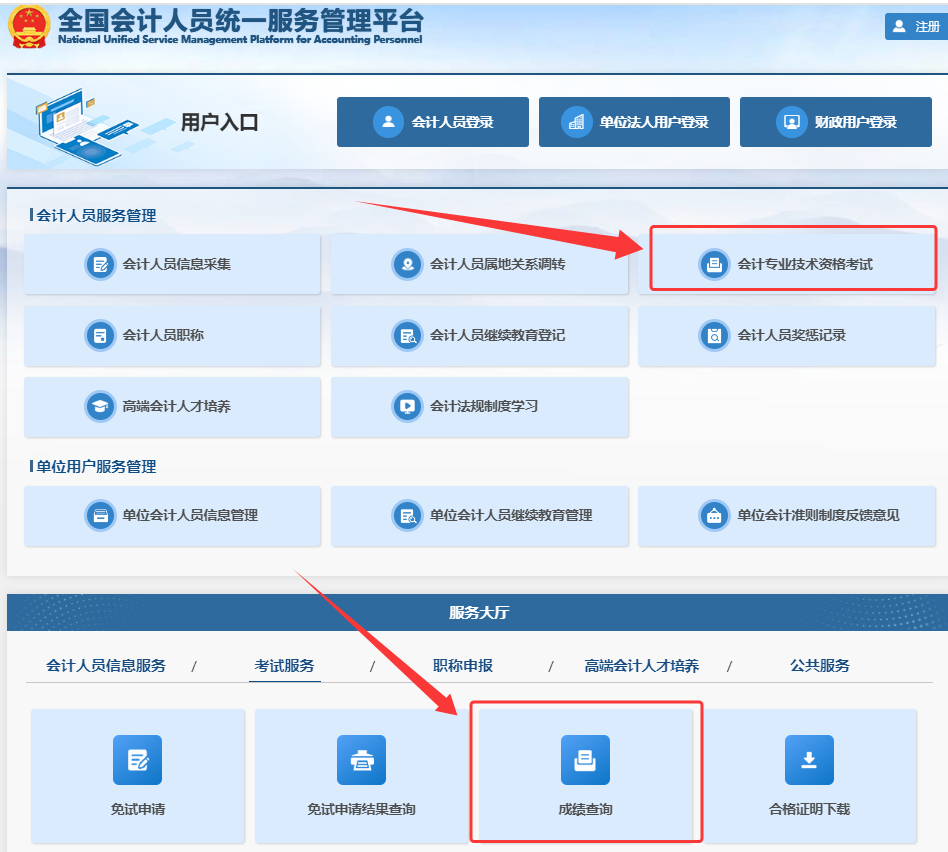This screenshot has width=948, height=852.
Task: Open 财政用户登录 for finance users
Action: pos(835,122)
